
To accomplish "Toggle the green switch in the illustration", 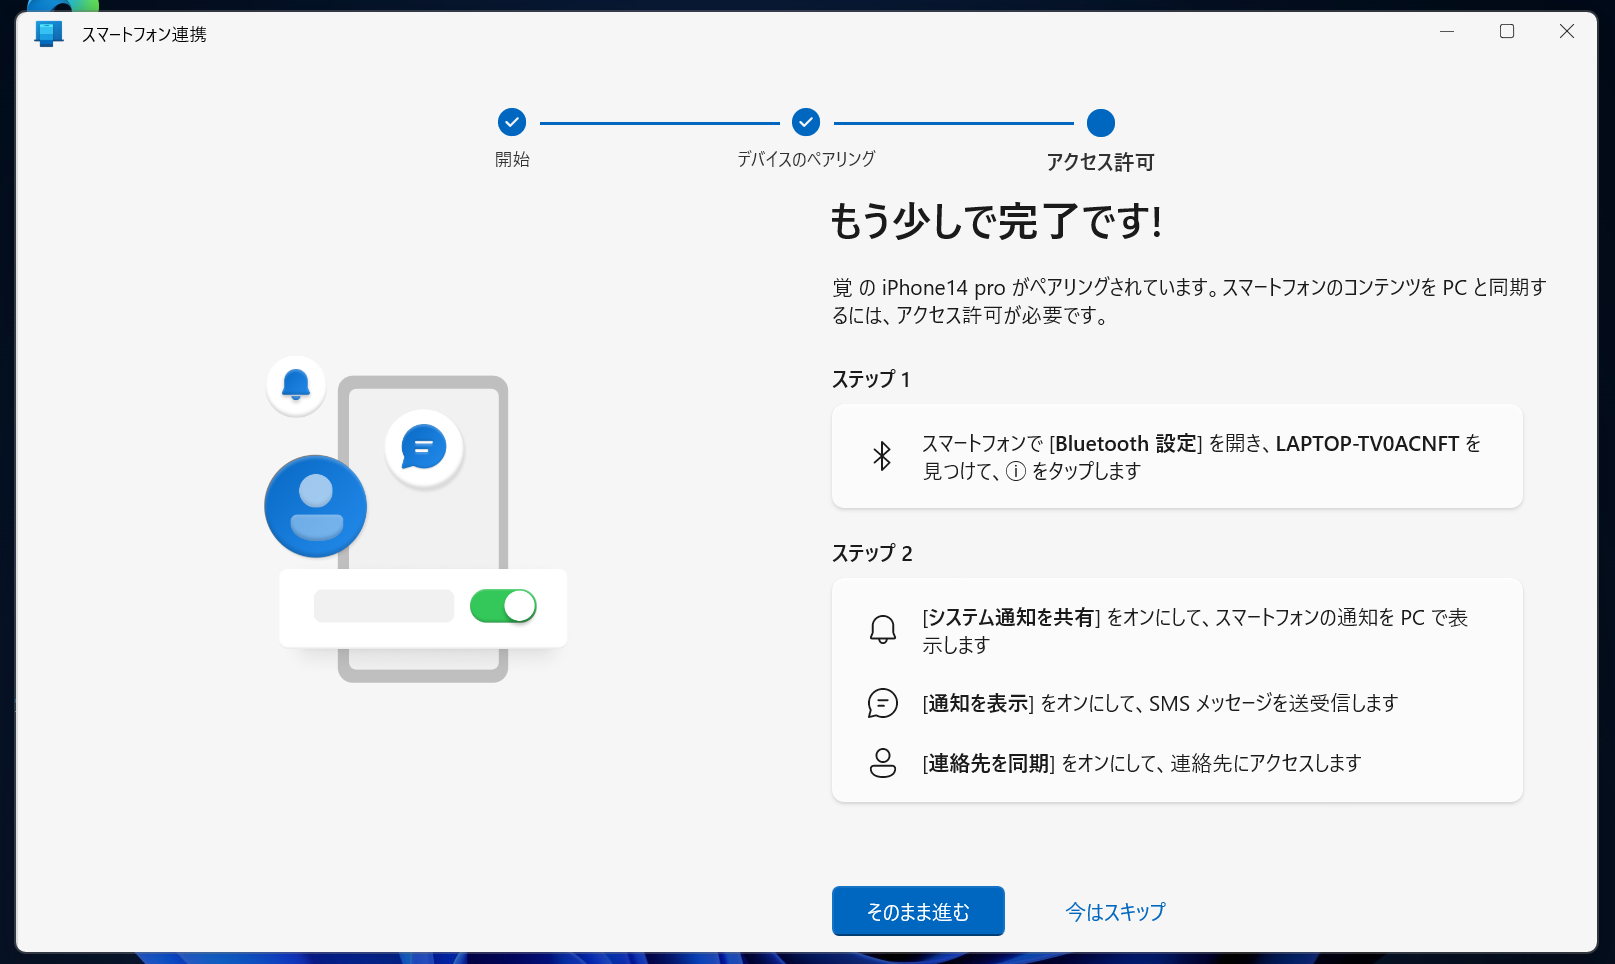I will tap(503, 606).
